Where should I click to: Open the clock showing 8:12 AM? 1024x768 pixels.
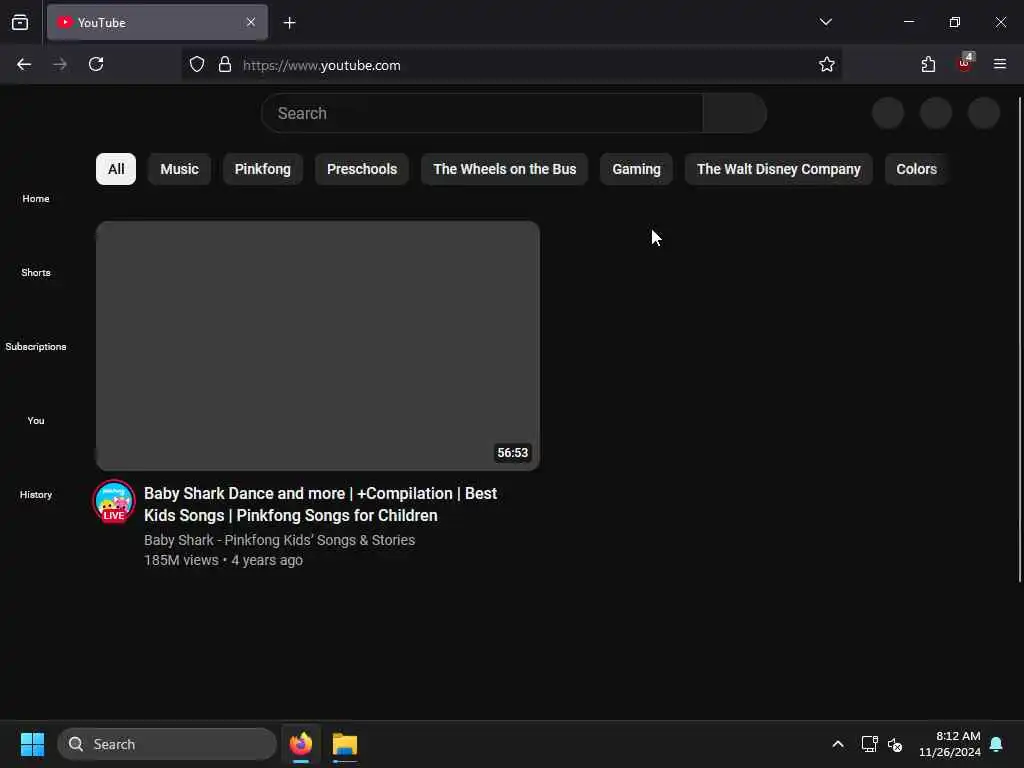coord(950,744)
